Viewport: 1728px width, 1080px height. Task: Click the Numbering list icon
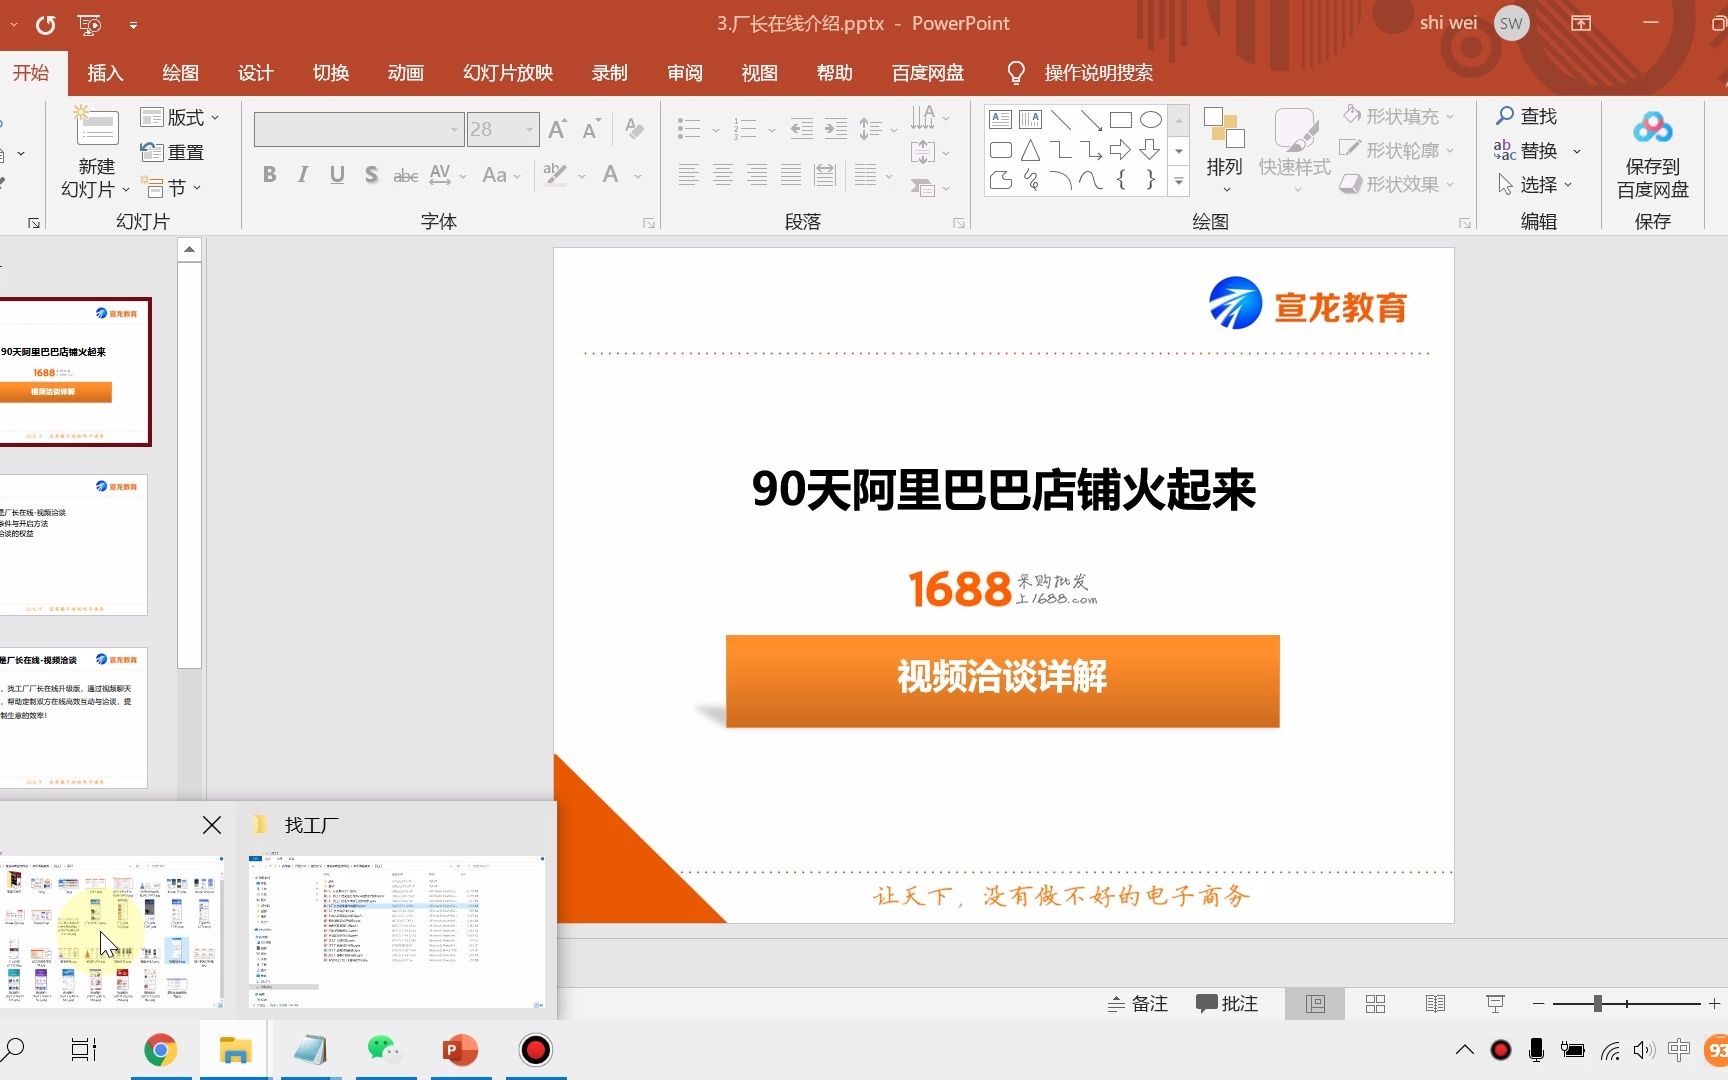coord(745,128)
